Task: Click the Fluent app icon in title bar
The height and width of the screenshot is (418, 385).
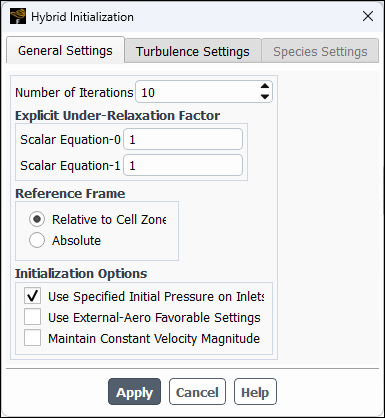Action: pyautogui.click(x=18, y=16)
